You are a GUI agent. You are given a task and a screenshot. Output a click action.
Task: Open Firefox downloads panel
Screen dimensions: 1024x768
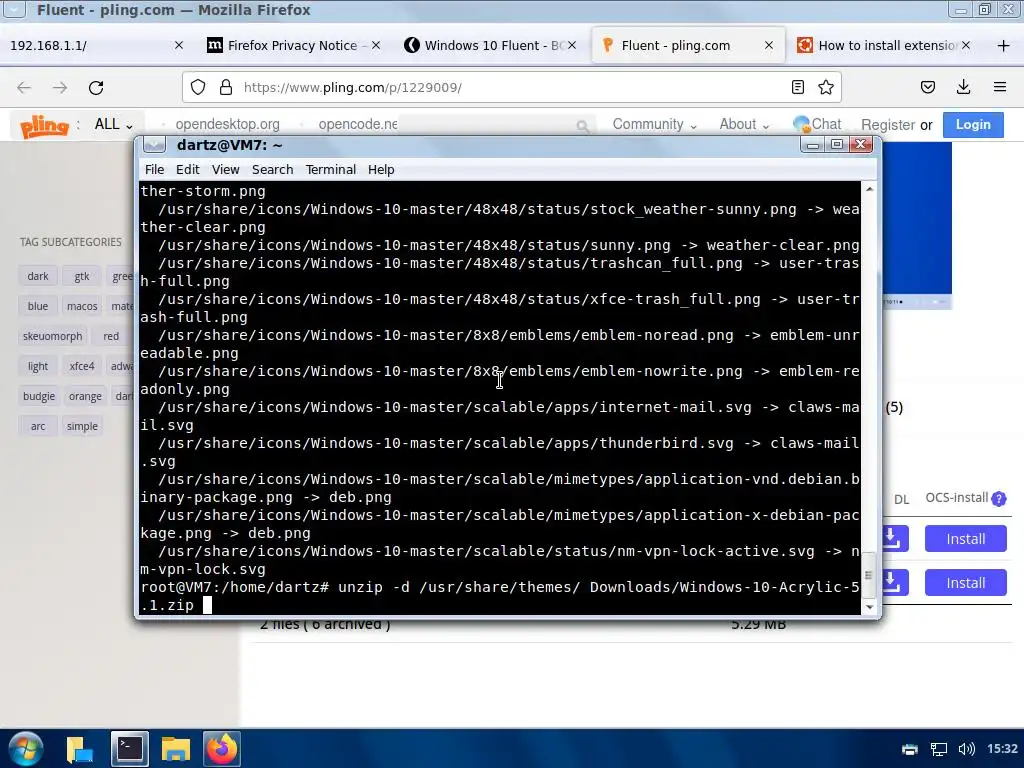click(963, 88)
